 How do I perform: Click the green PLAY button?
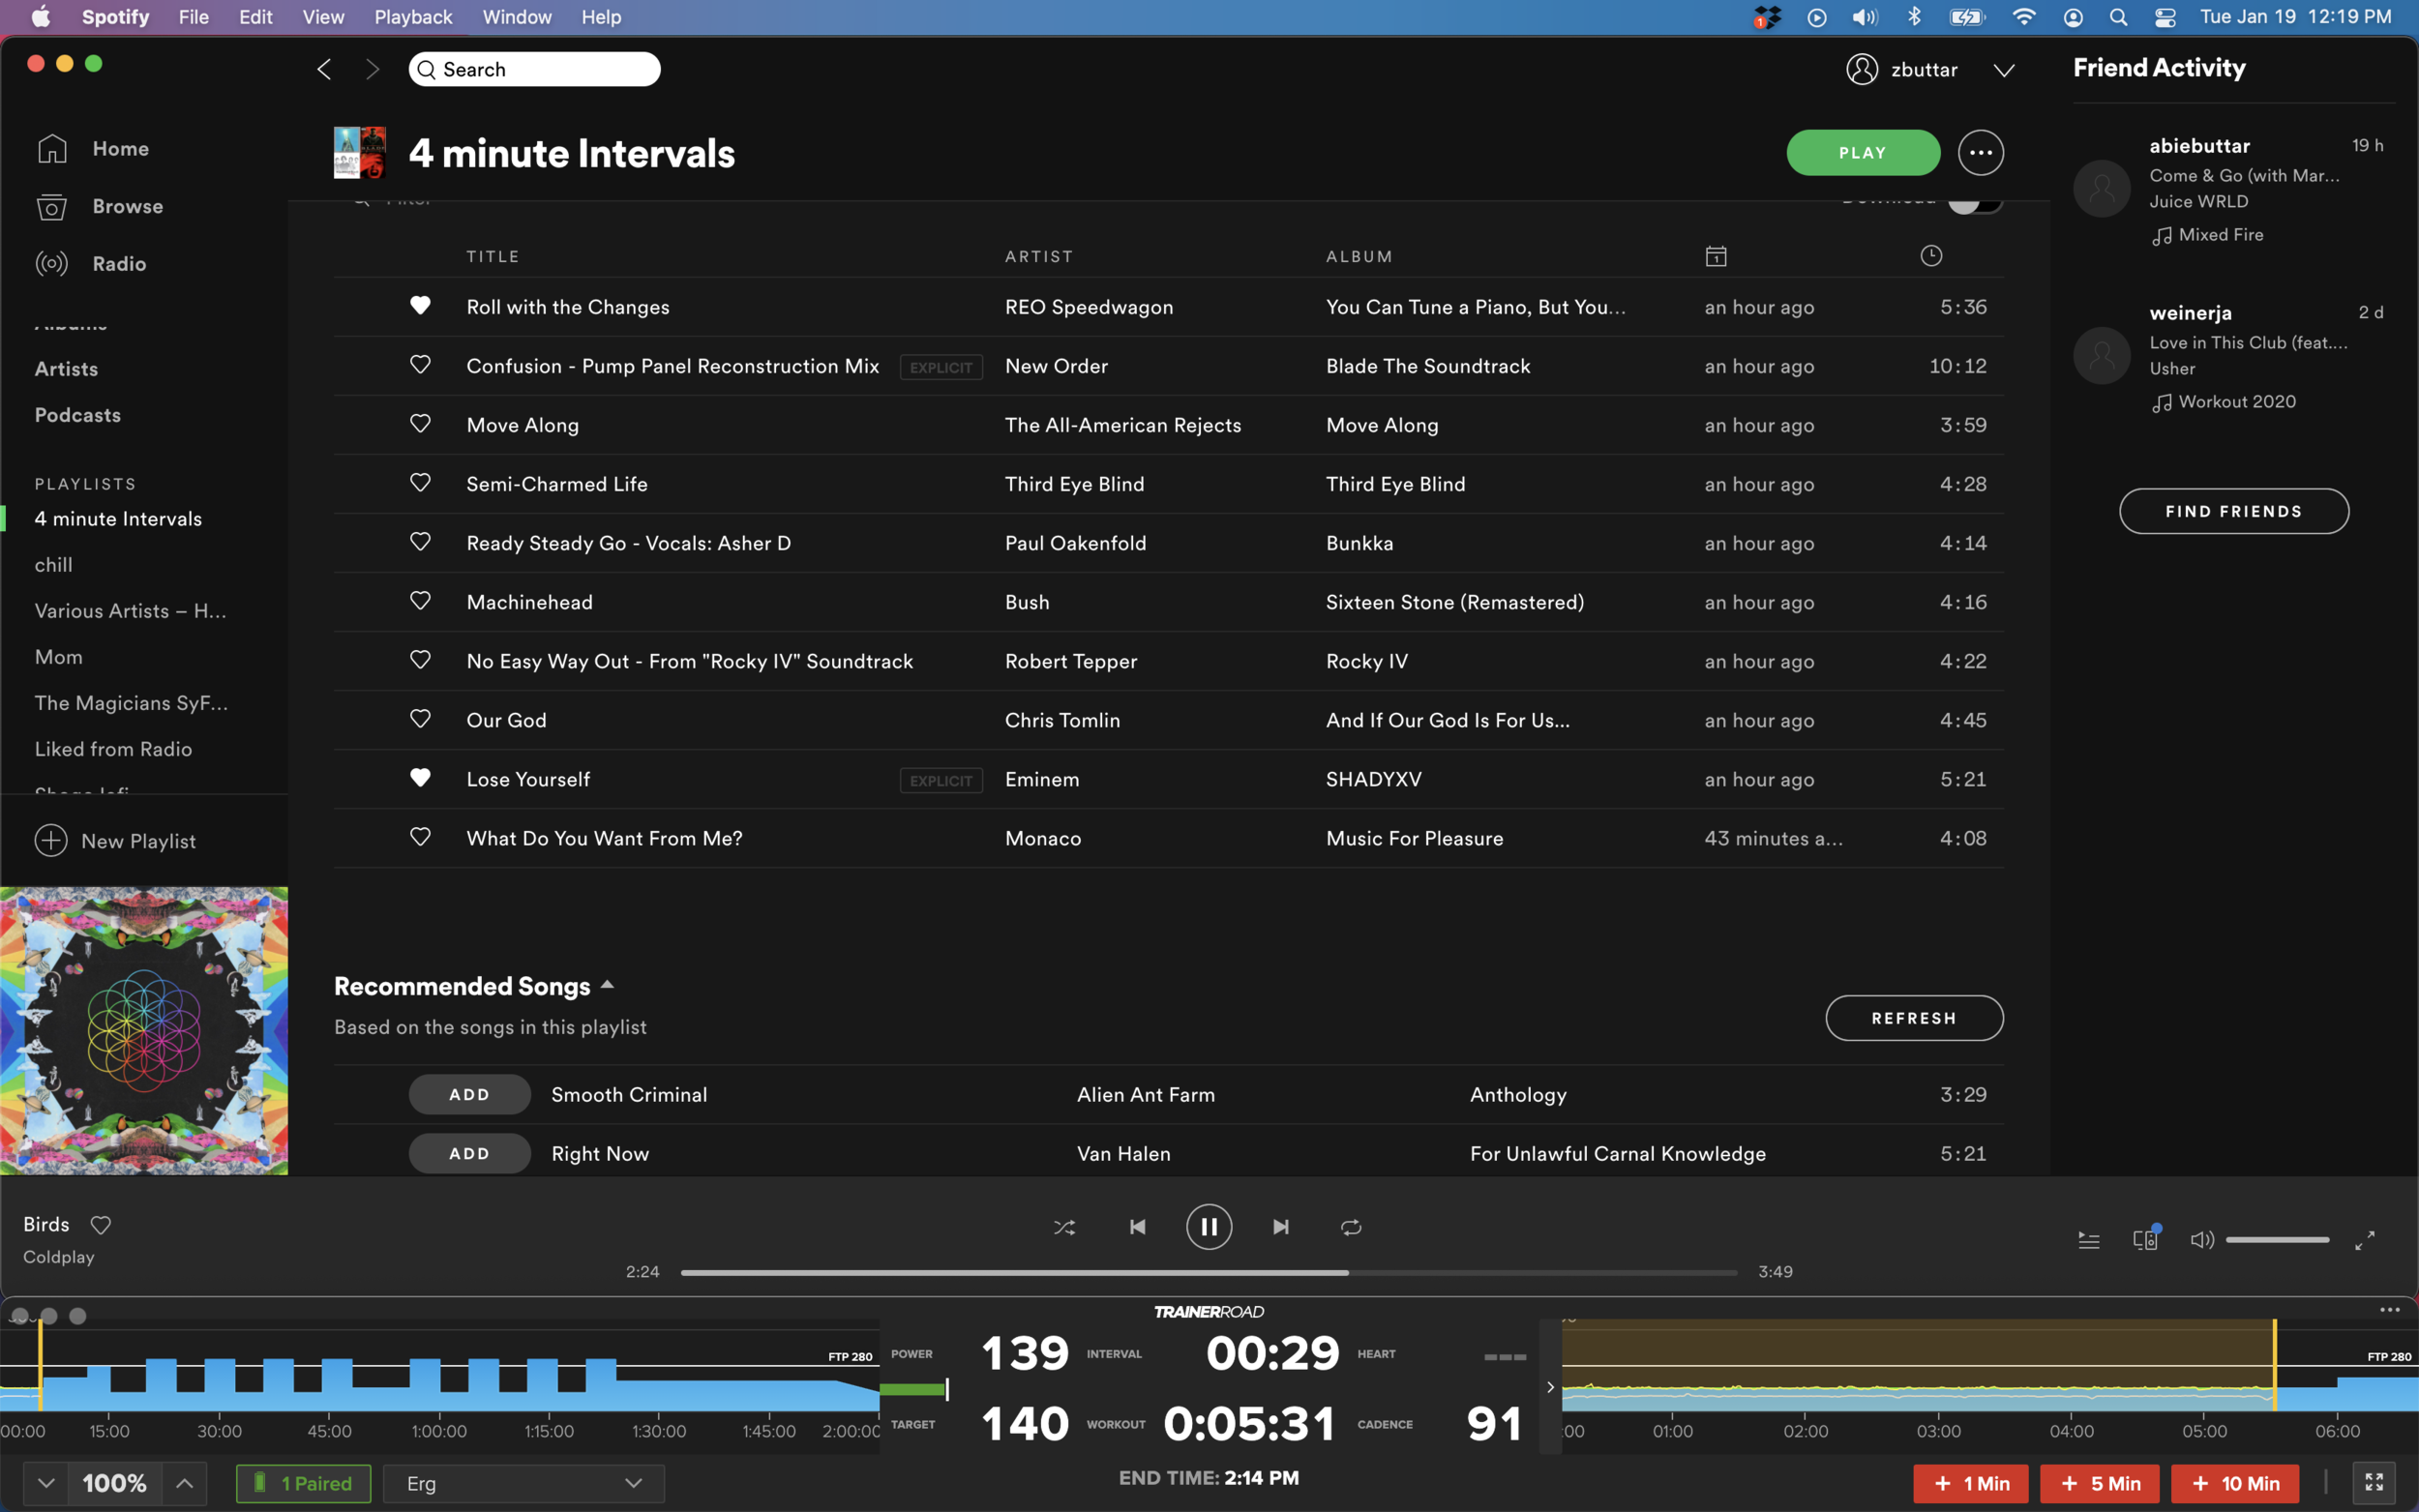click(1863, 153)
